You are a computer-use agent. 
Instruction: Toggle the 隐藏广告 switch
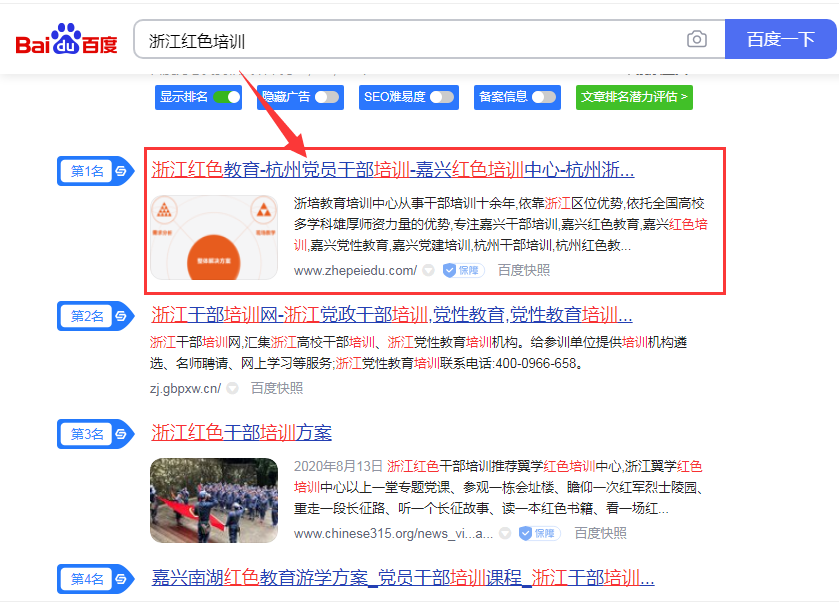tap(327, 97)
